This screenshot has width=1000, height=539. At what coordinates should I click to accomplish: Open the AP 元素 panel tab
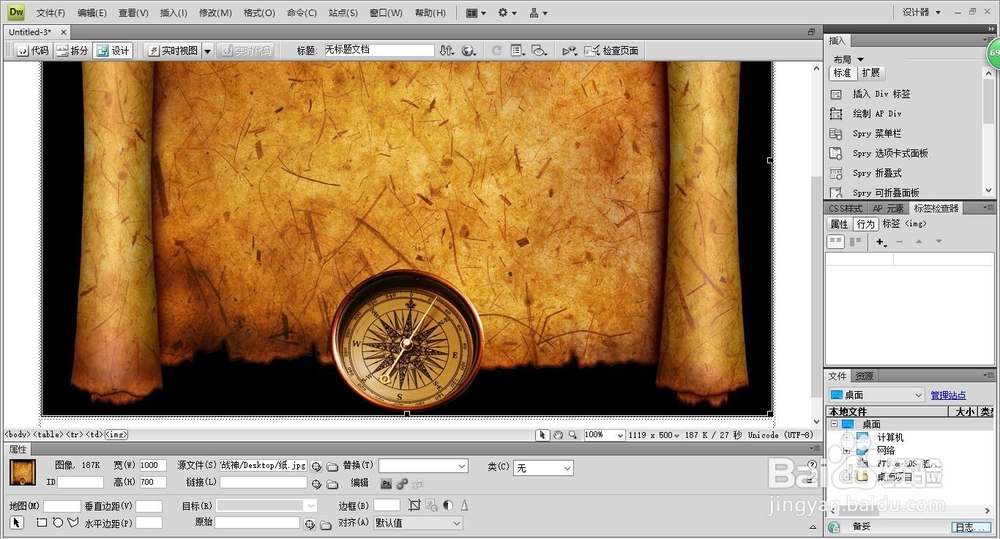pyautogui.click(x=888, y=209)
